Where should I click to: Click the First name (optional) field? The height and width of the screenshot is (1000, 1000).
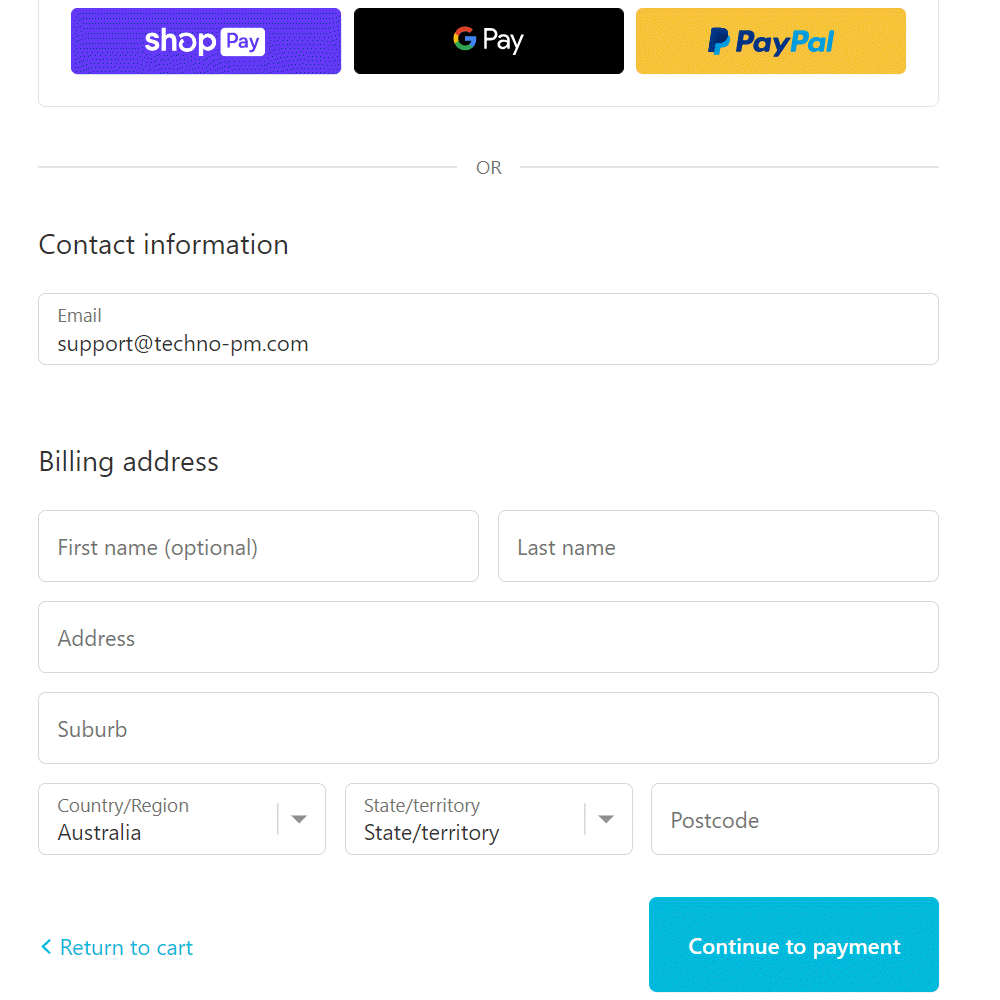click(258, 546)
